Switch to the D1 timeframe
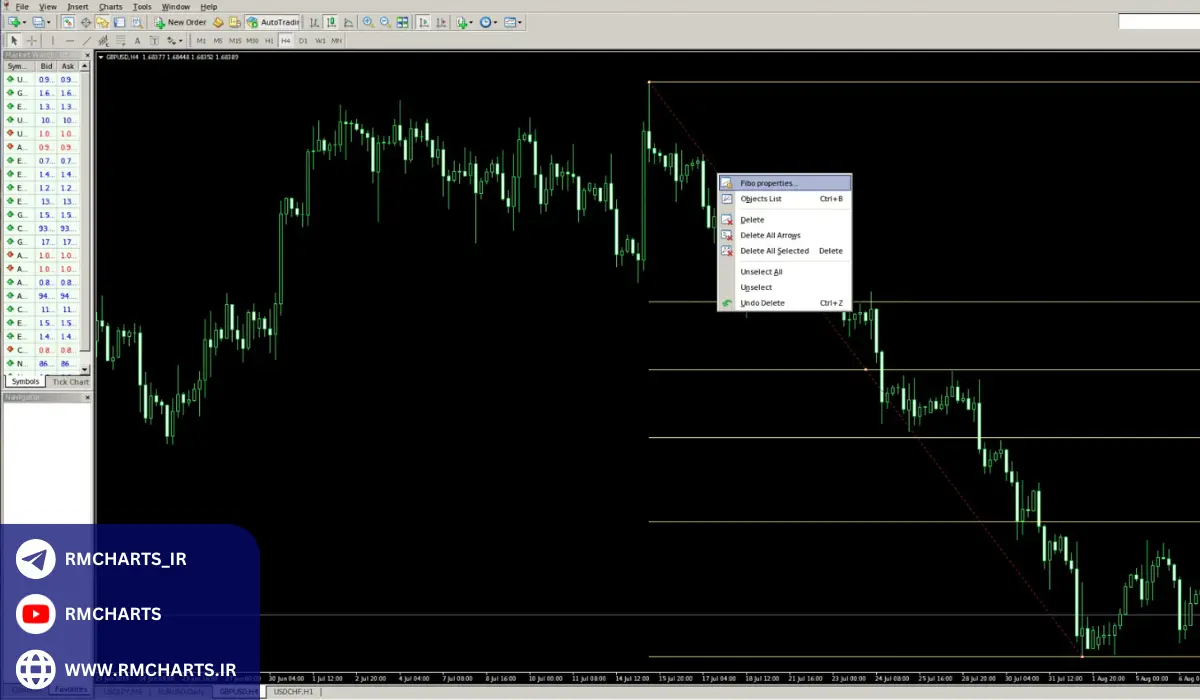The height and width of the screenshot is (700, 1200). (x=303, y=41)
